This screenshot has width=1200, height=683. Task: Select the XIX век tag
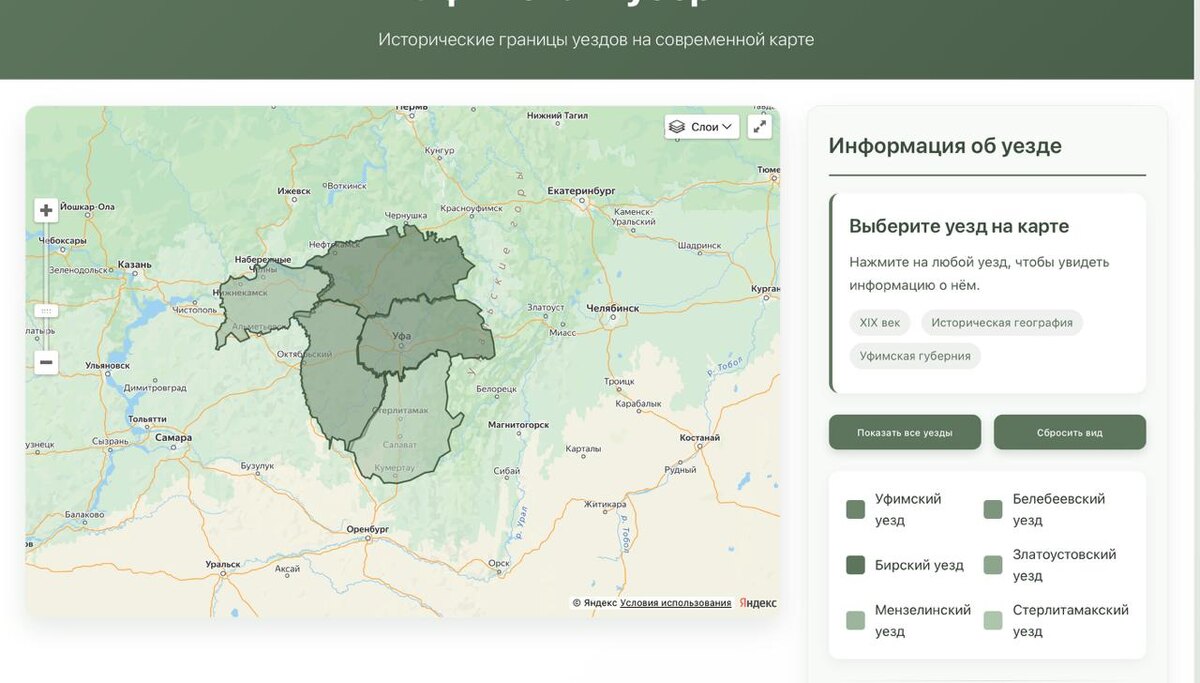[880, 322]
